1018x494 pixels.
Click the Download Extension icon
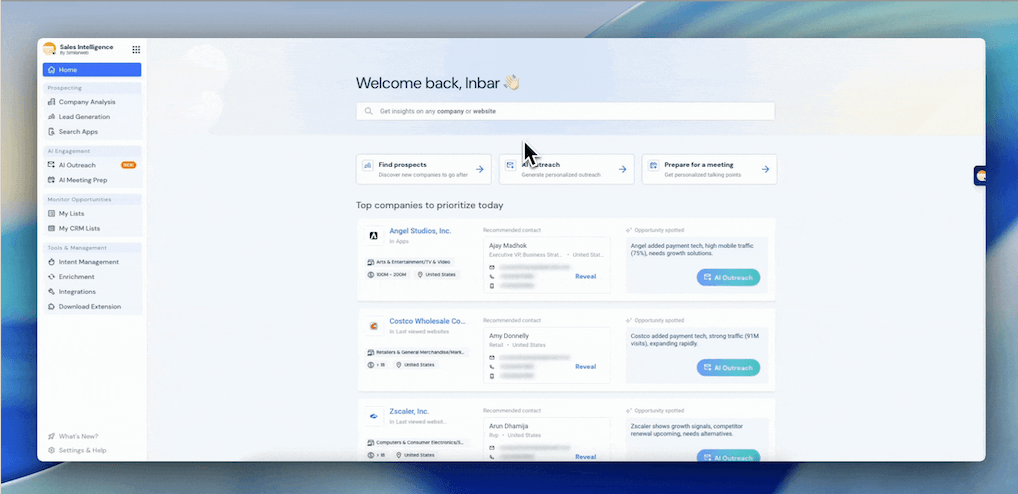(x=51, y=306)
